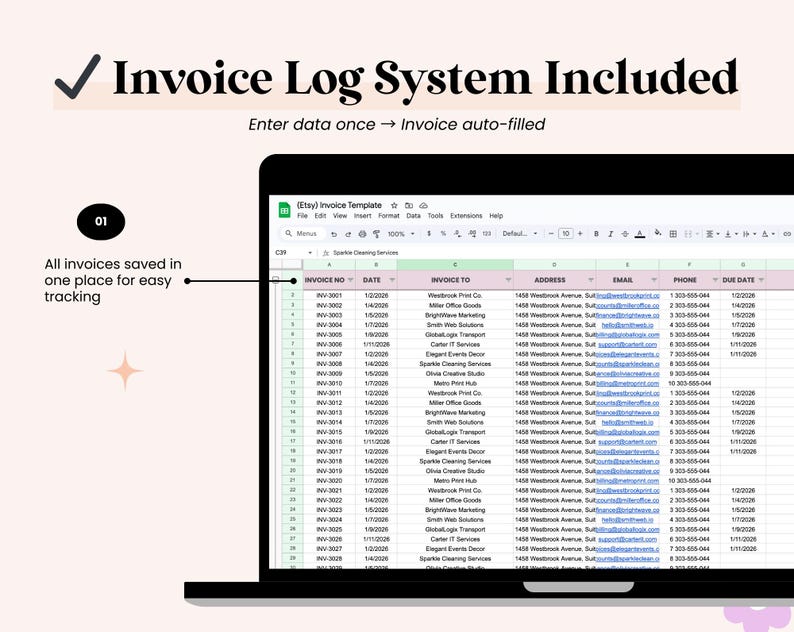Click the insert link icon
The width and height of the screenshot is (794, 632).
click(787, 233)
